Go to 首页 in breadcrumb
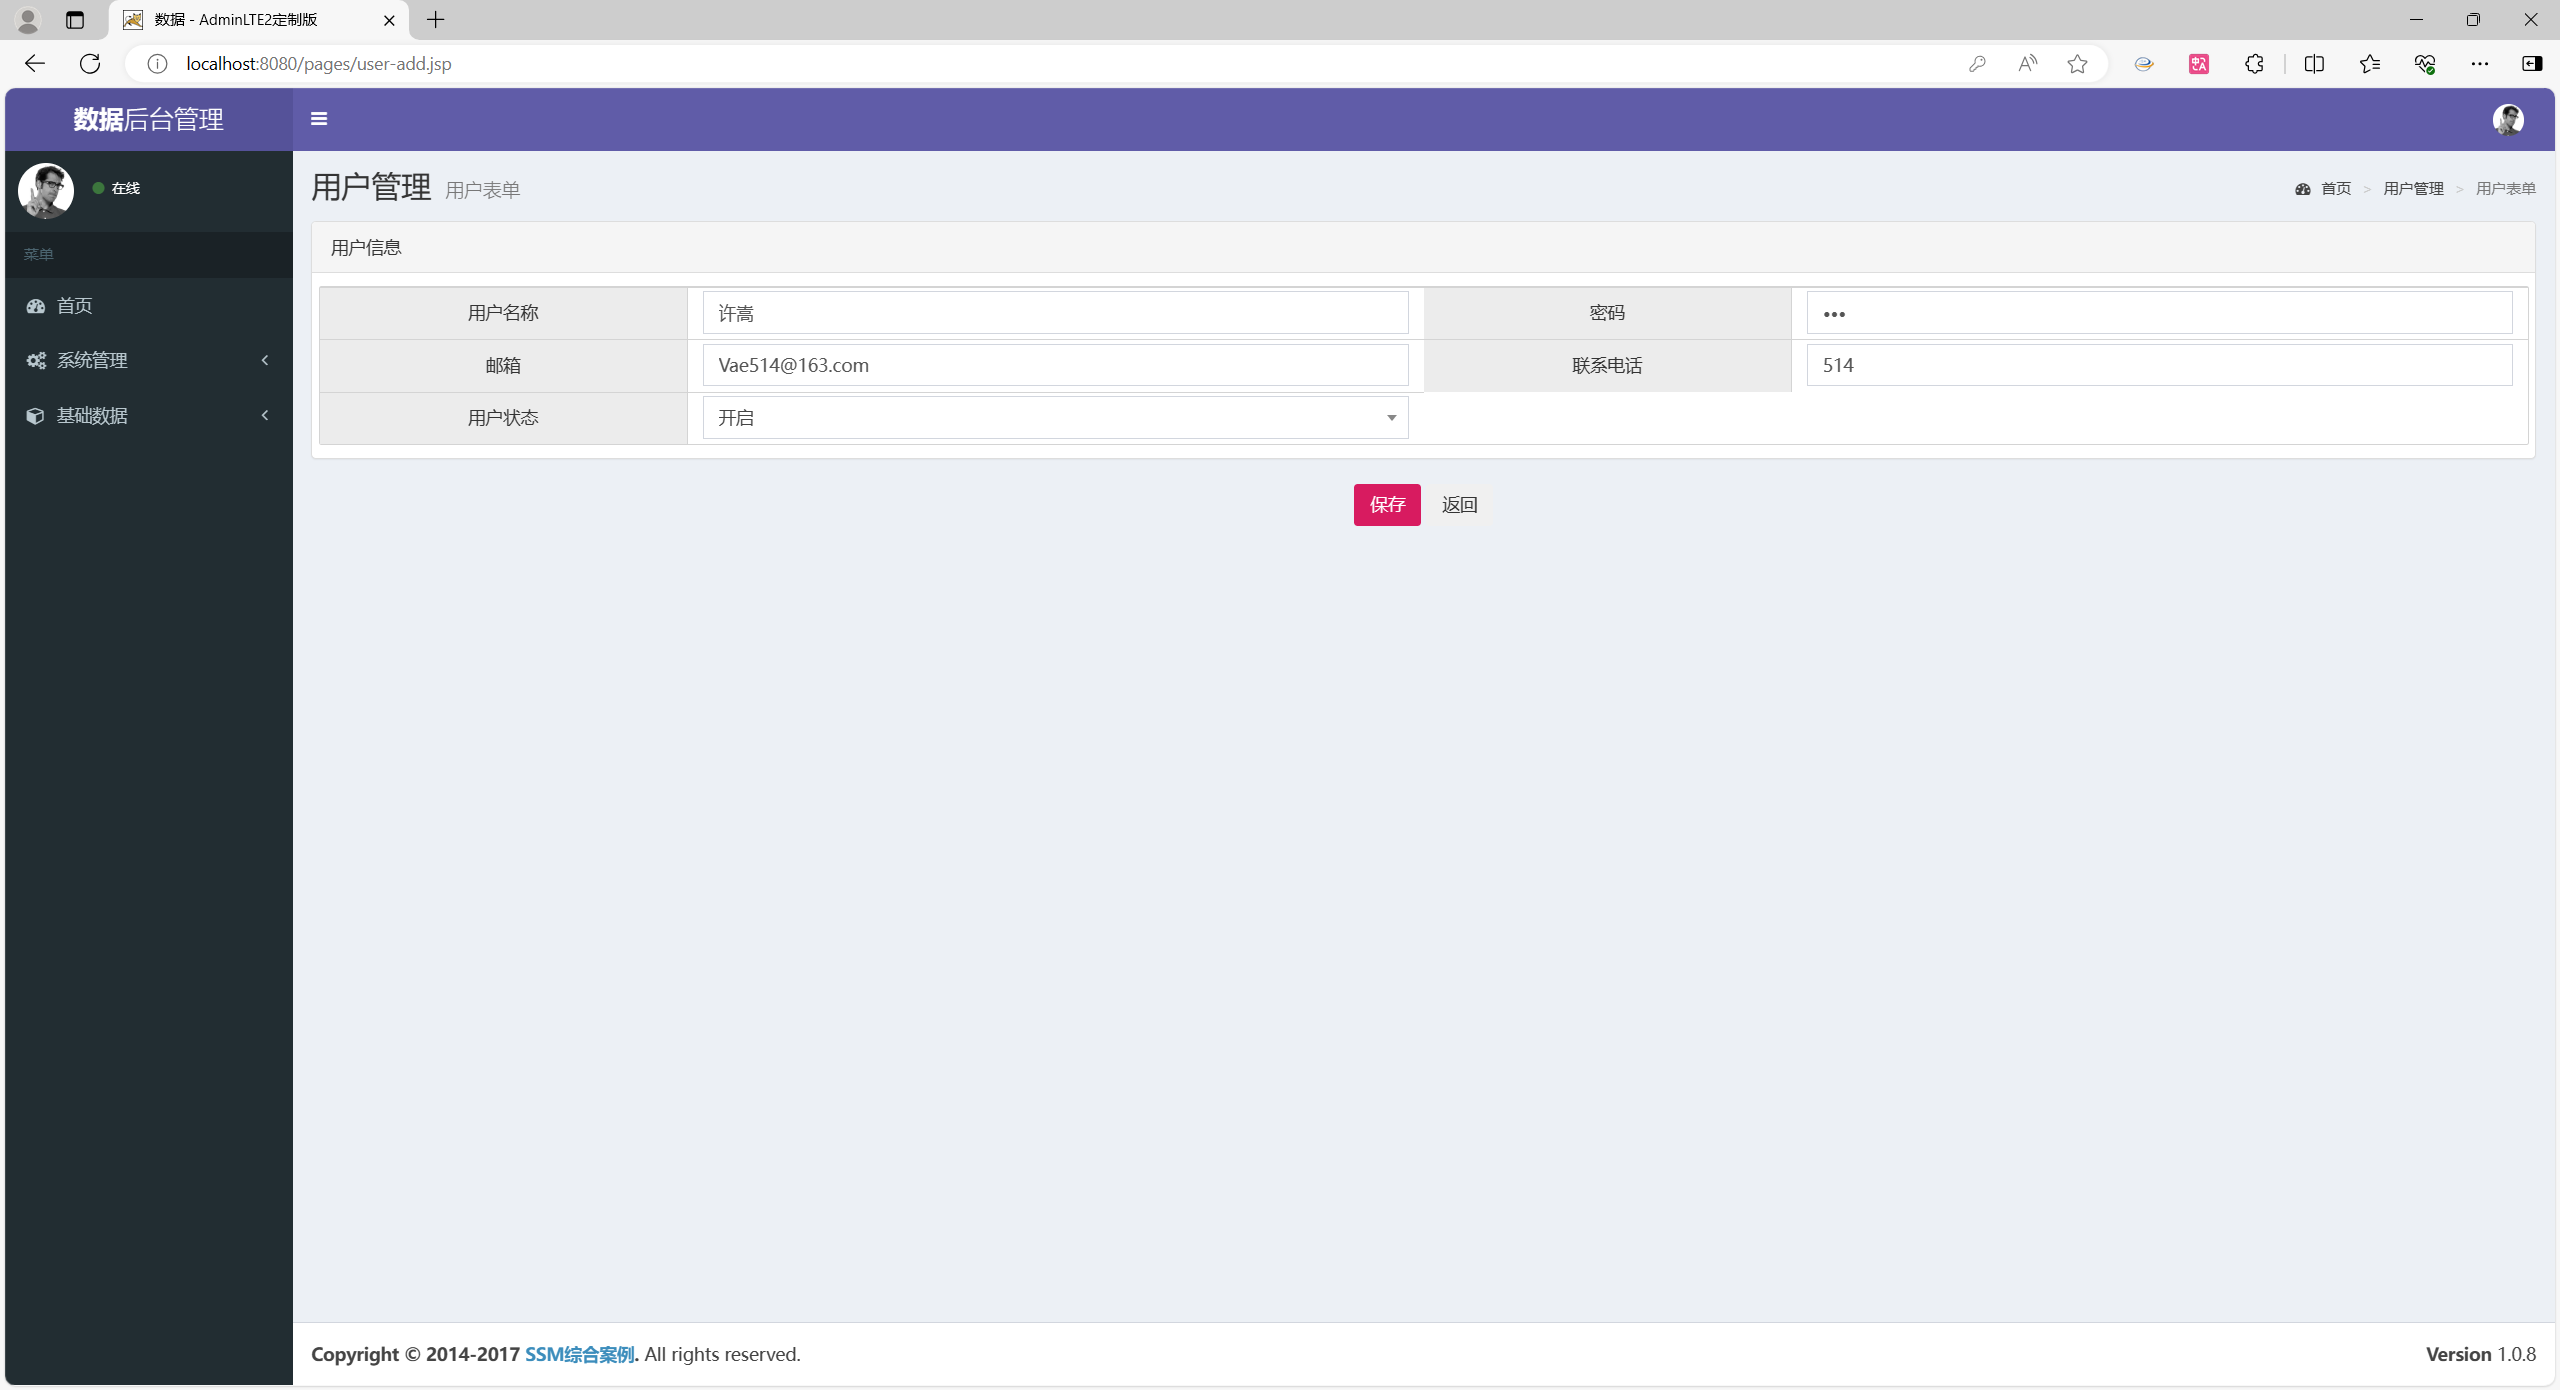This screenshot has height=1390, width=2560. pyautogui.click(x=2335, y=189)
